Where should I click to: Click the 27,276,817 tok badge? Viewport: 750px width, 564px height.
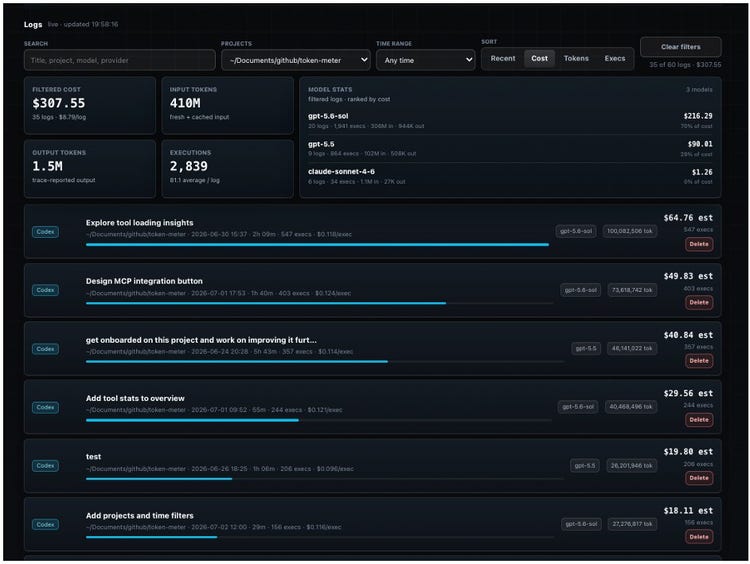tap(632, 524)
